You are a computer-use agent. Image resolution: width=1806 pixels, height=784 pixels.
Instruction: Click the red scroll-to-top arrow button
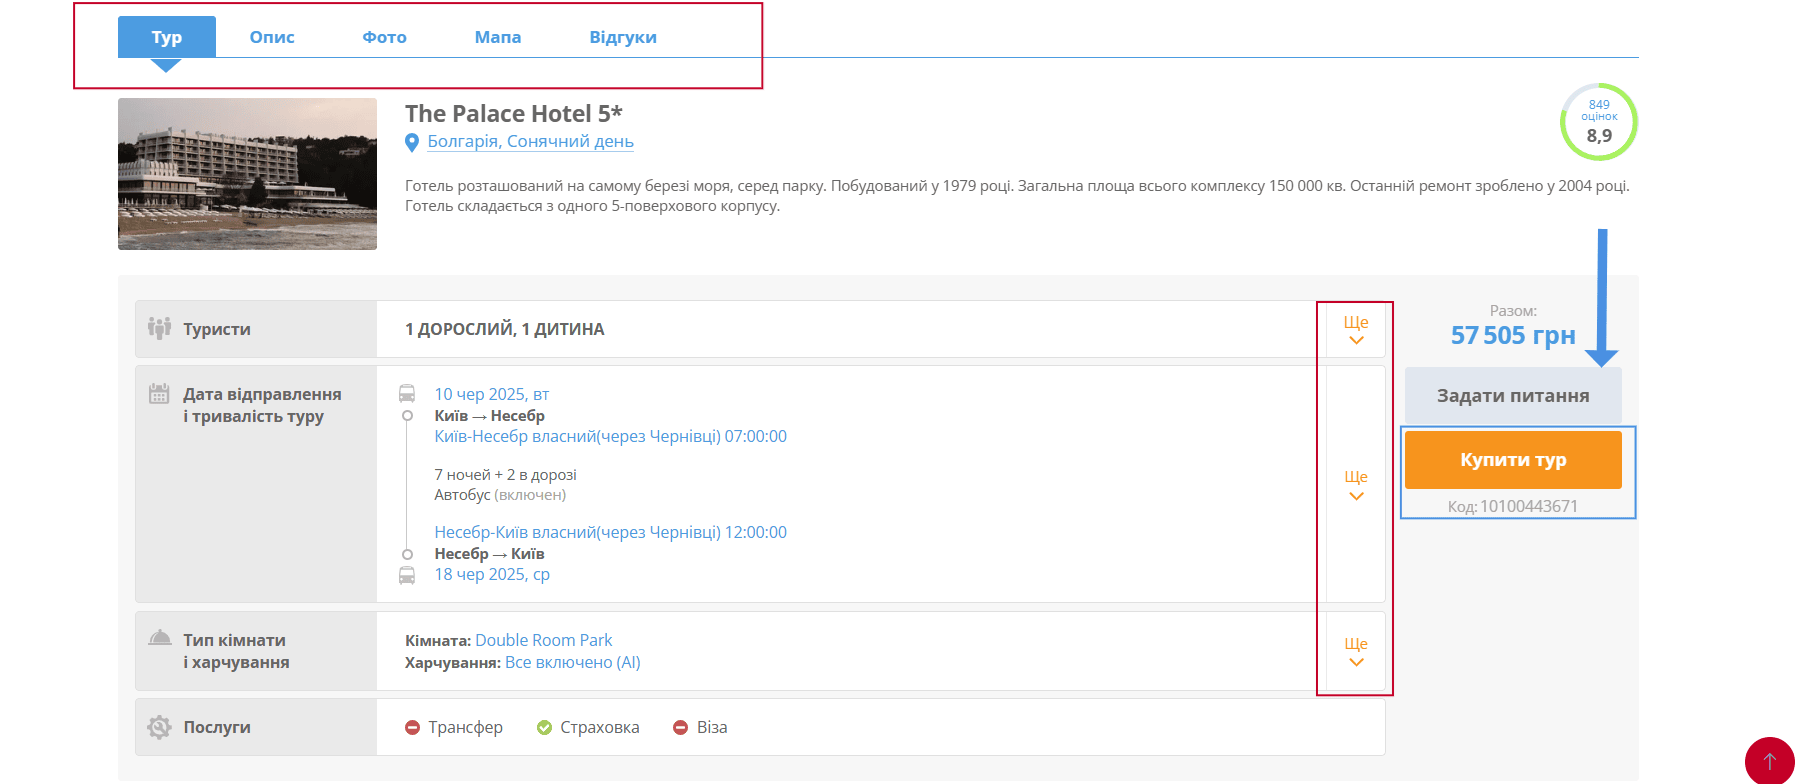pos(1769,761)
